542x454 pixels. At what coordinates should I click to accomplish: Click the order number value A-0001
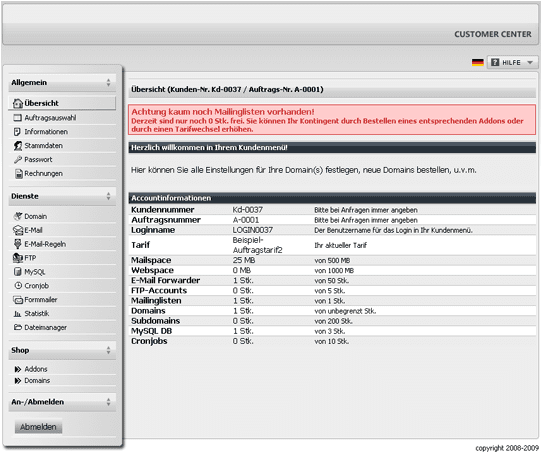click(x=245, y=220)
